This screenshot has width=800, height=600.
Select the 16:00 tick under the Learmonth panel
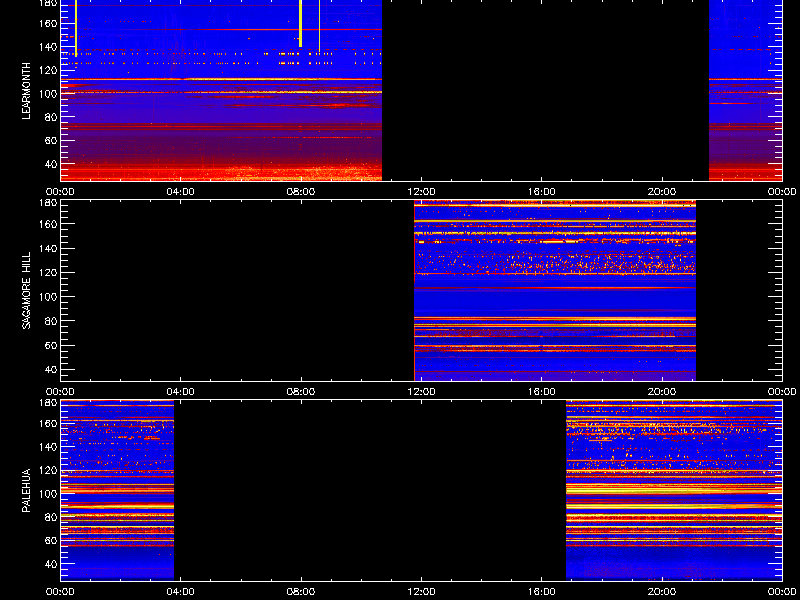pos(542,192)
